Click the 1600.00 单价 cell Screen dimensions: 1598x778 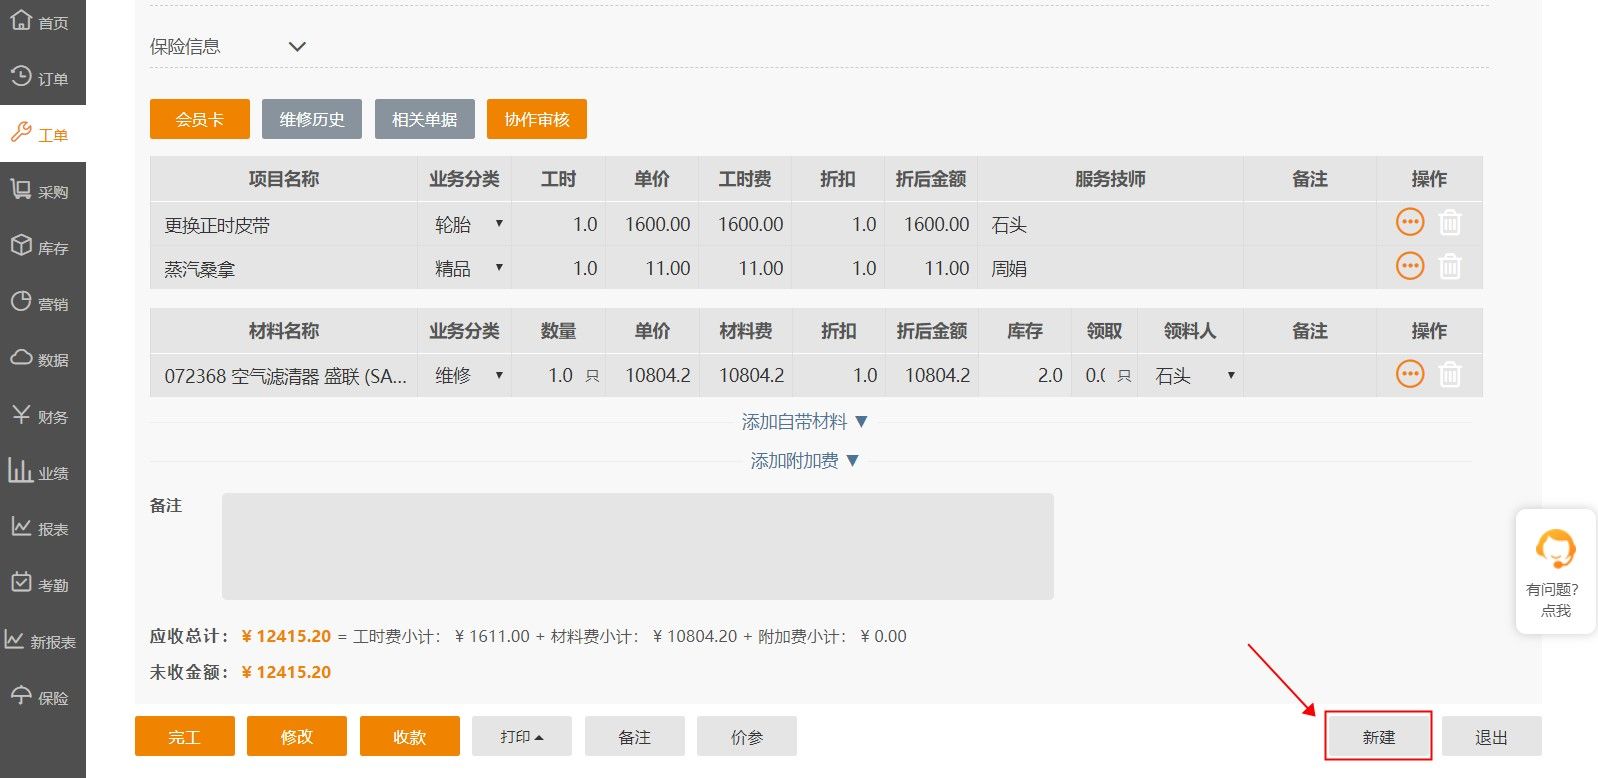[x=652, y=224]
